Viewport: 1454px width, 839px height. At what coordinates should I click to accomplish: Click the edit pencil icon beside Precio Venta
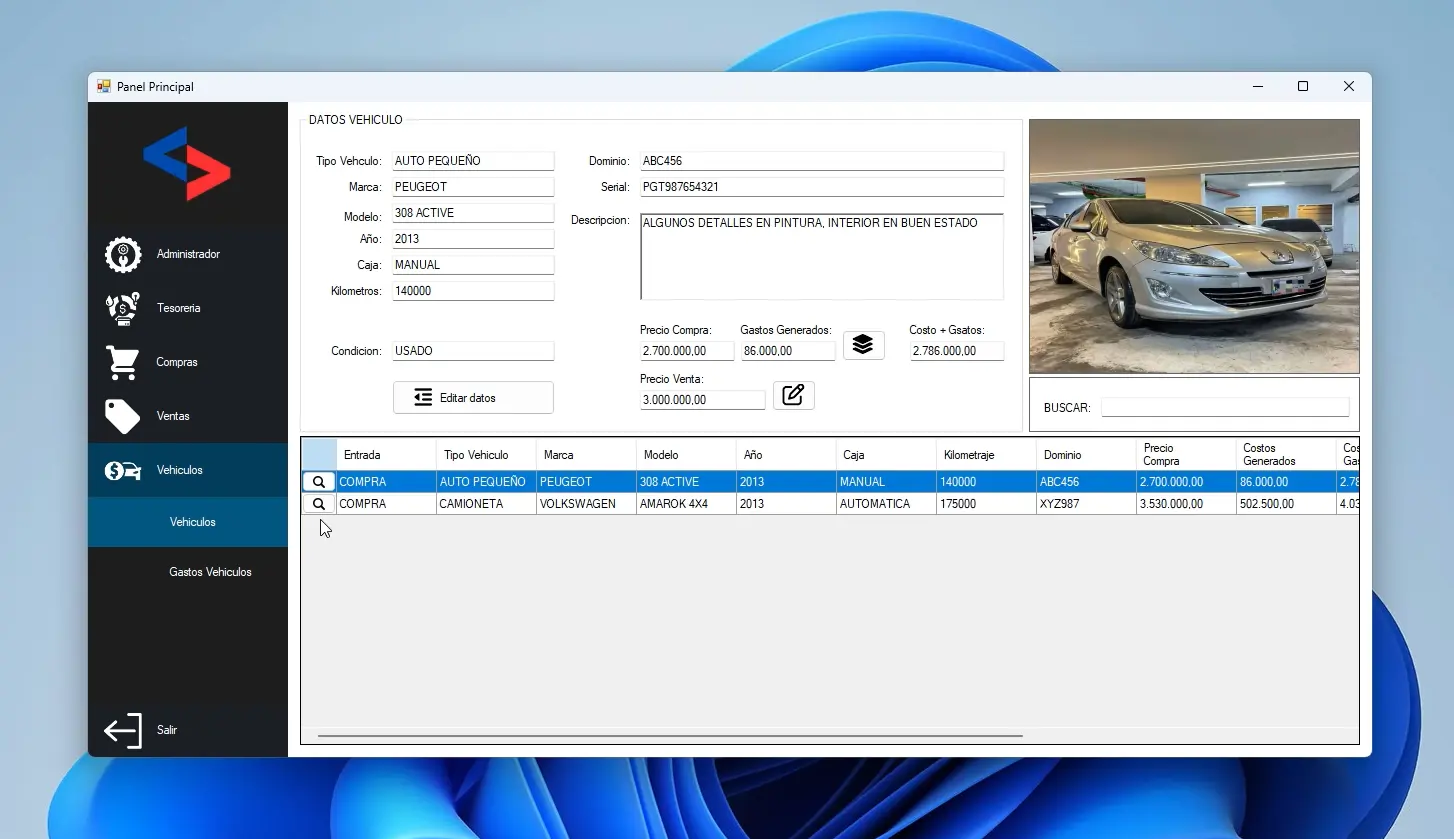click(794, 395)
